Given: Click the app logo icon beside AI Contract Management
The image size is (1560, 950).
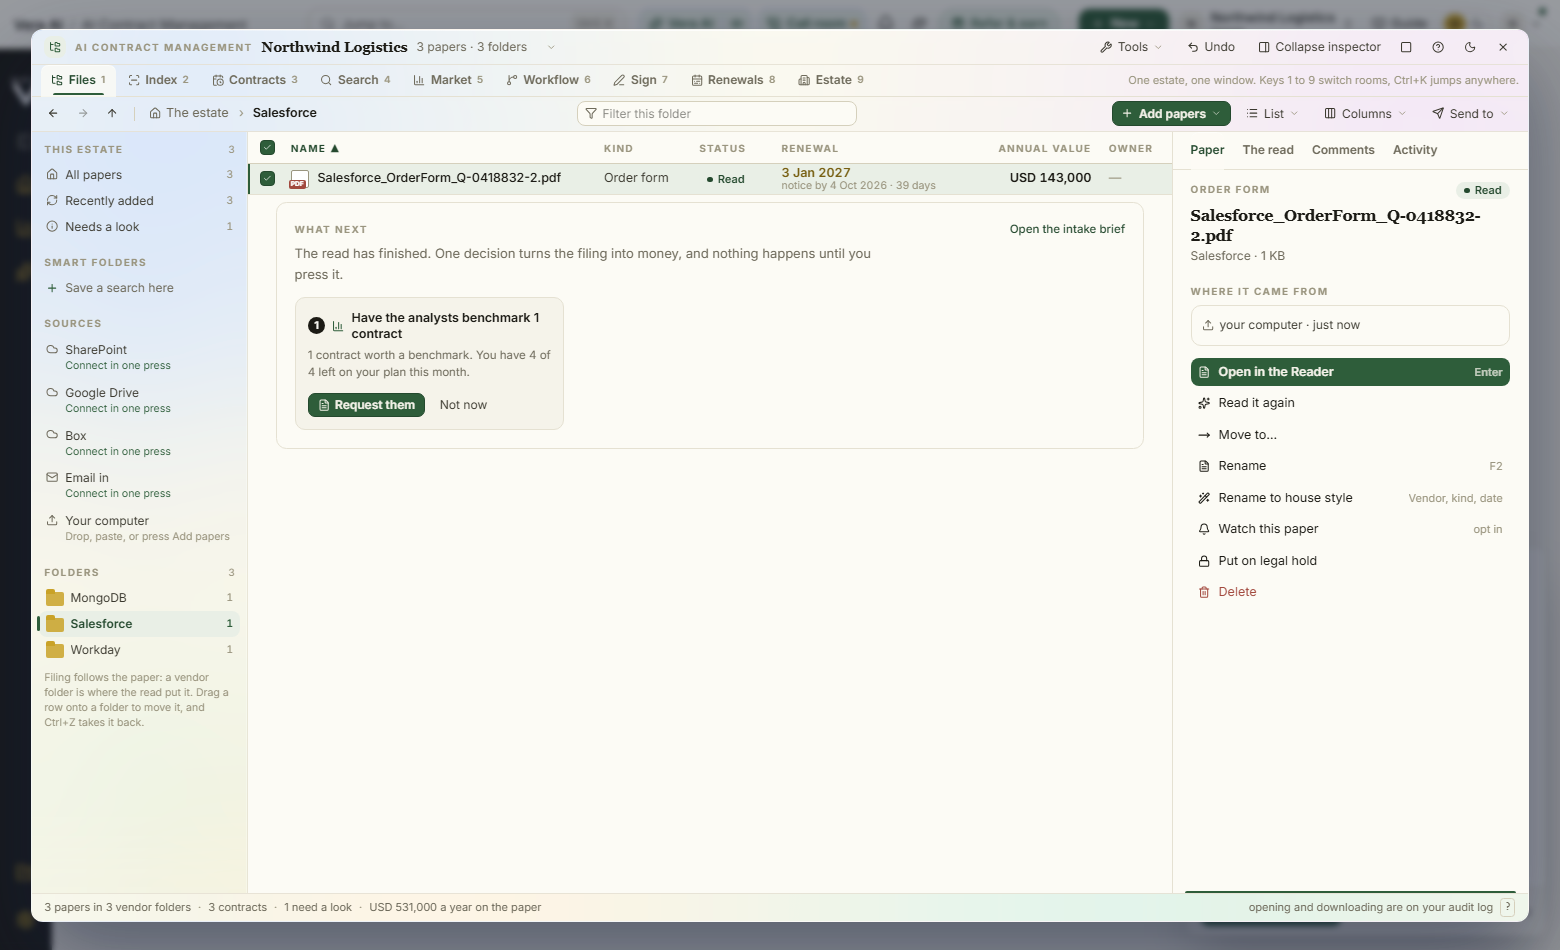Looking at the screenshot, I should (55, 47).
